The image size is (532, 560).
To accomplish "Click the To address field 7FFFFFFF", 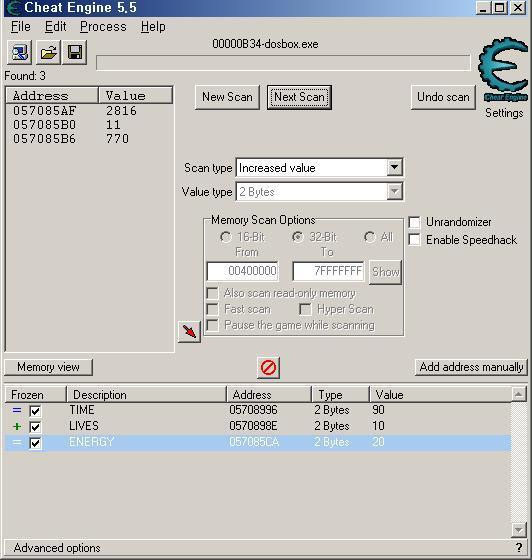I will point(328,271).
